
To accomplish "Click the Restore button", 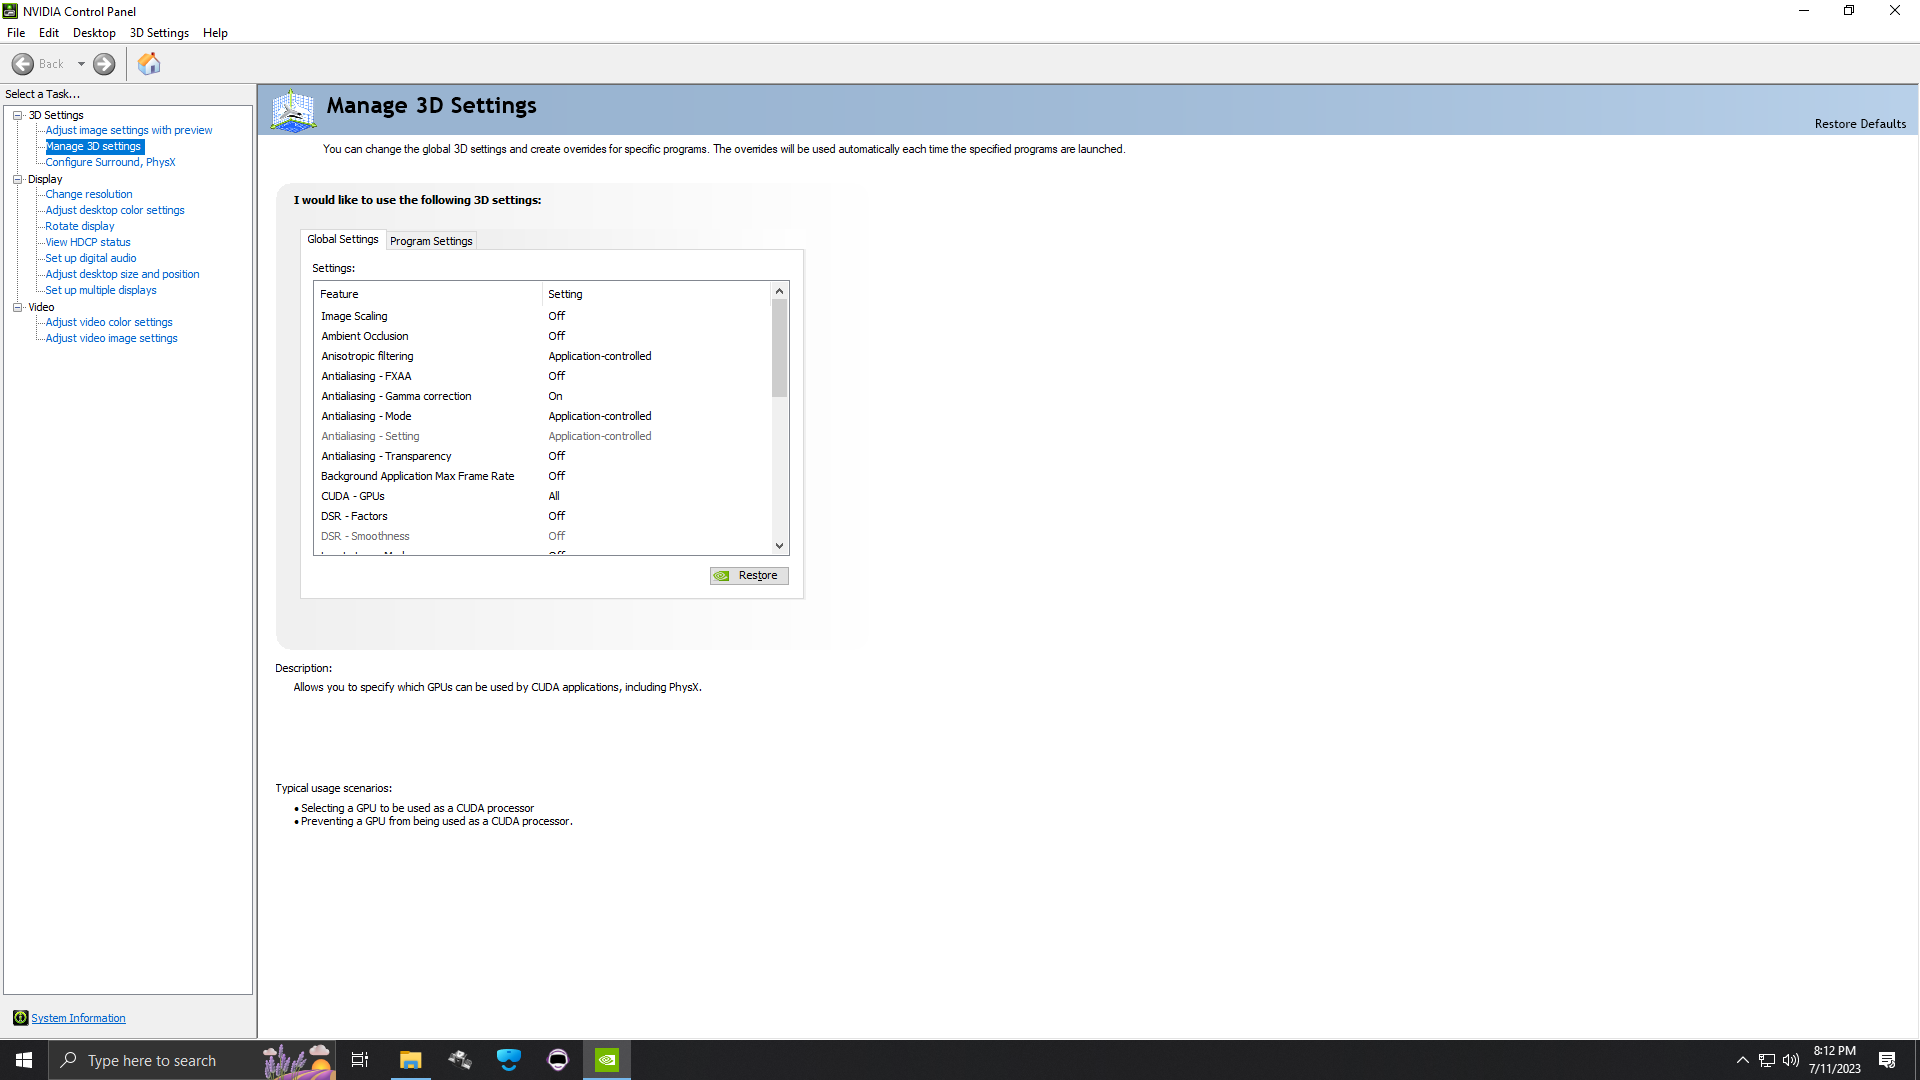I will tap(749, 576).
